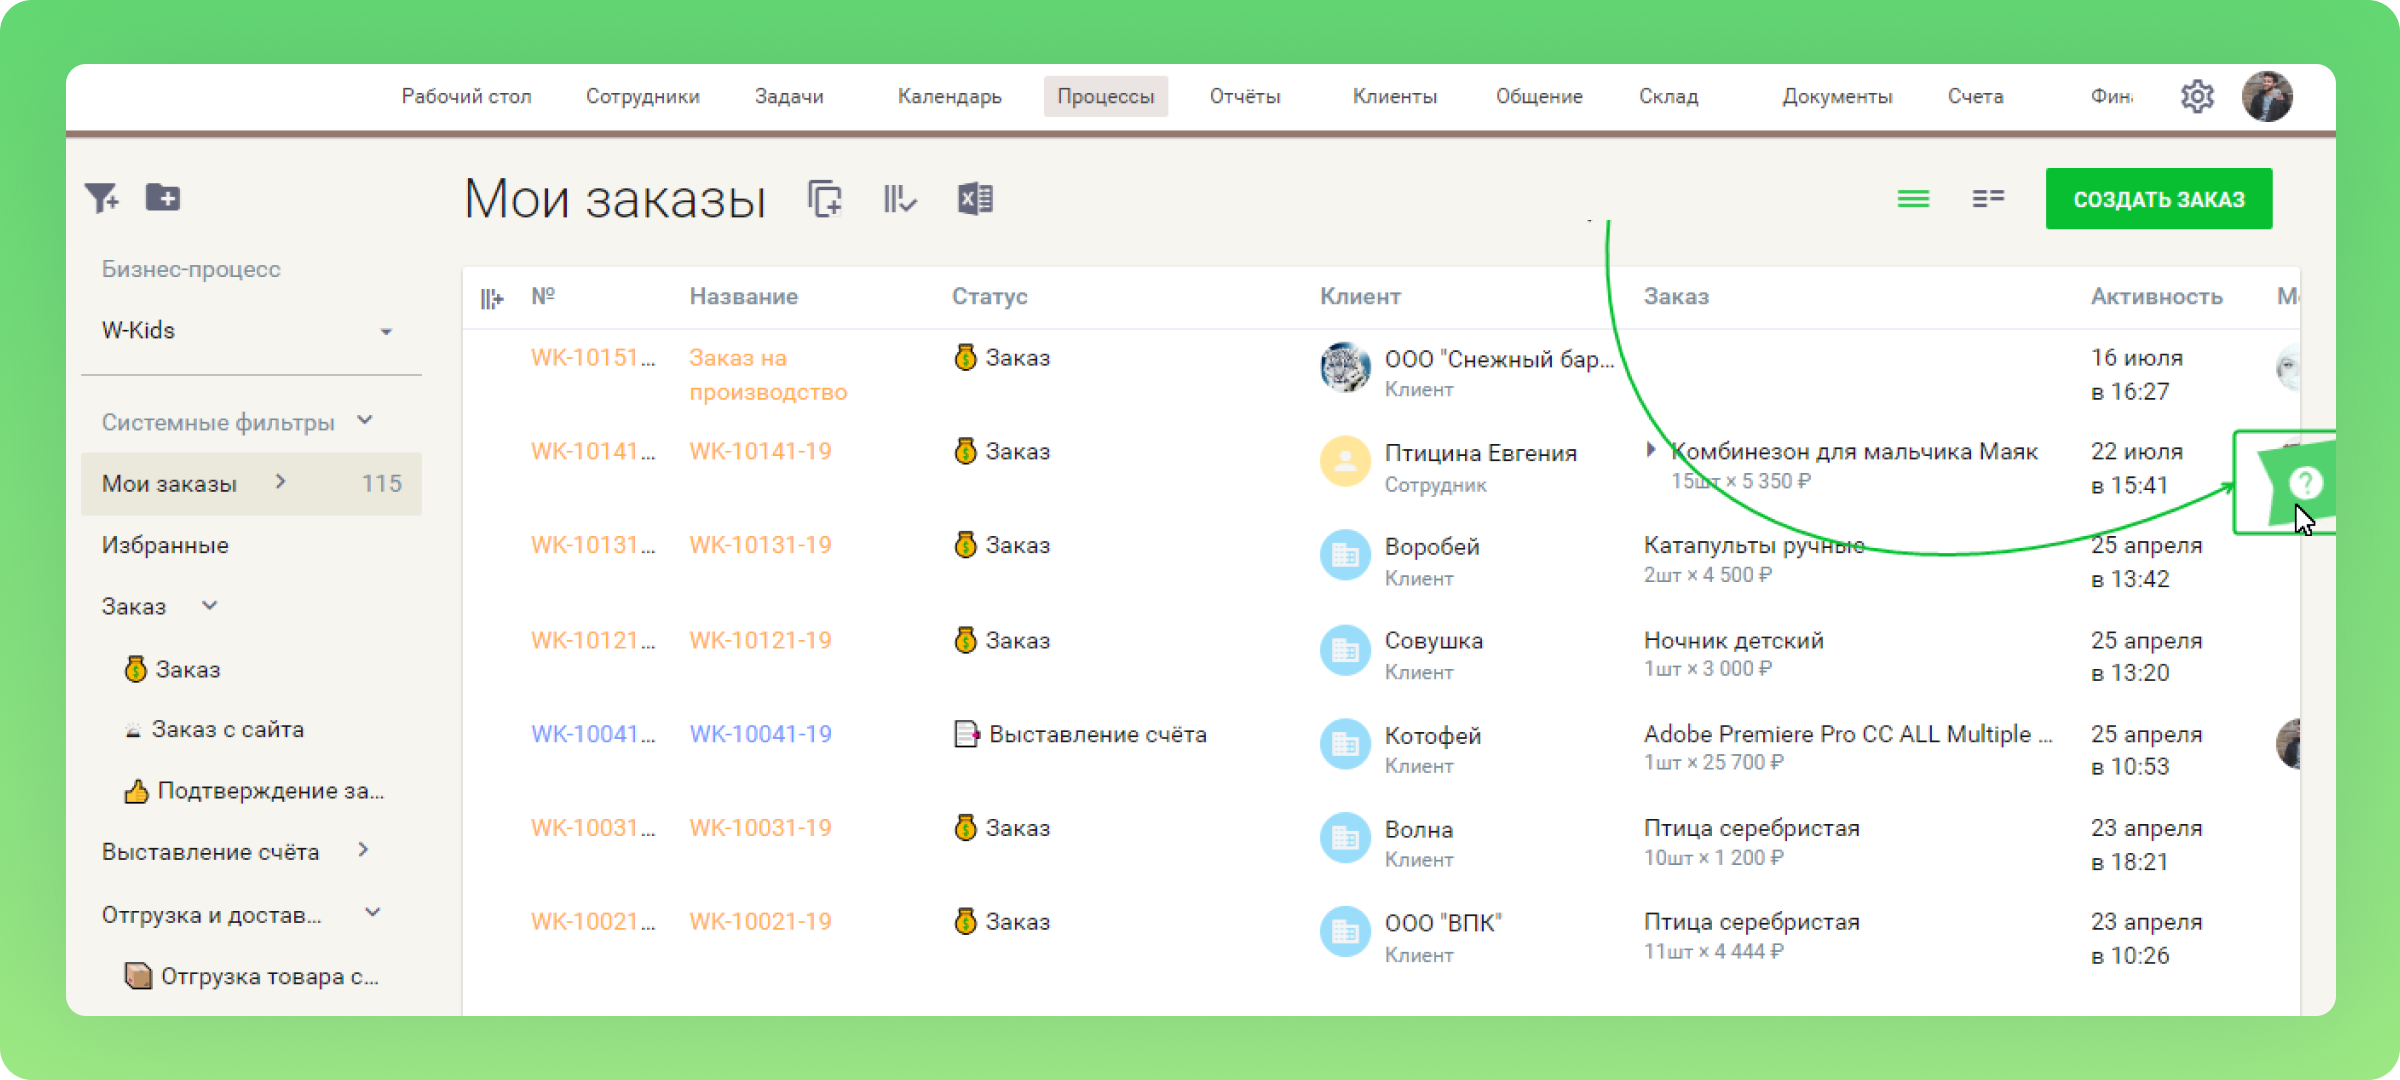The width and height of the screenshot is (2400, 1080).
Task: Open column settings icon near title
Action: pos(900,199)
